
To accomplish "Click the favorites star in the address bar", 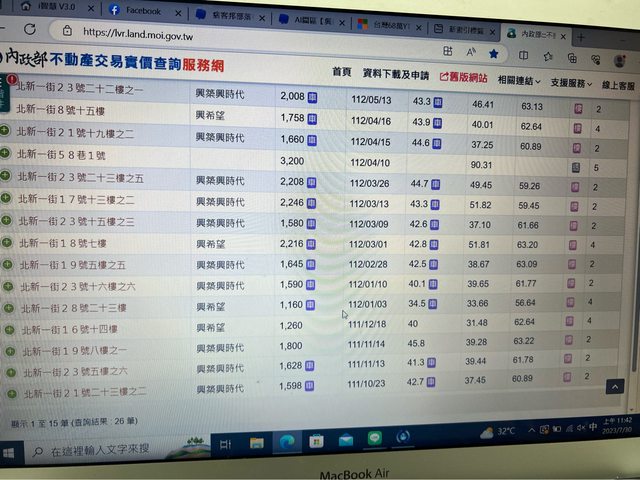I will click(493, 52).
